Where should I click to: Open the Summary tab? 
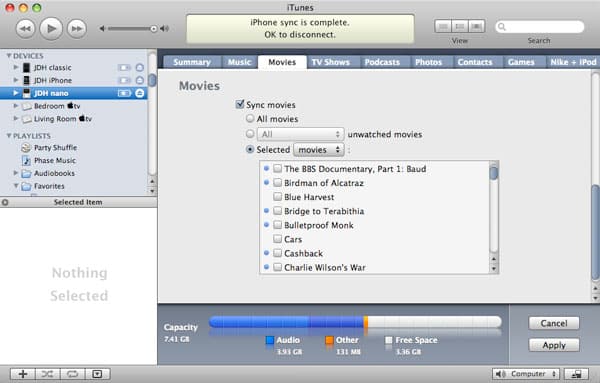click(192, 62)
